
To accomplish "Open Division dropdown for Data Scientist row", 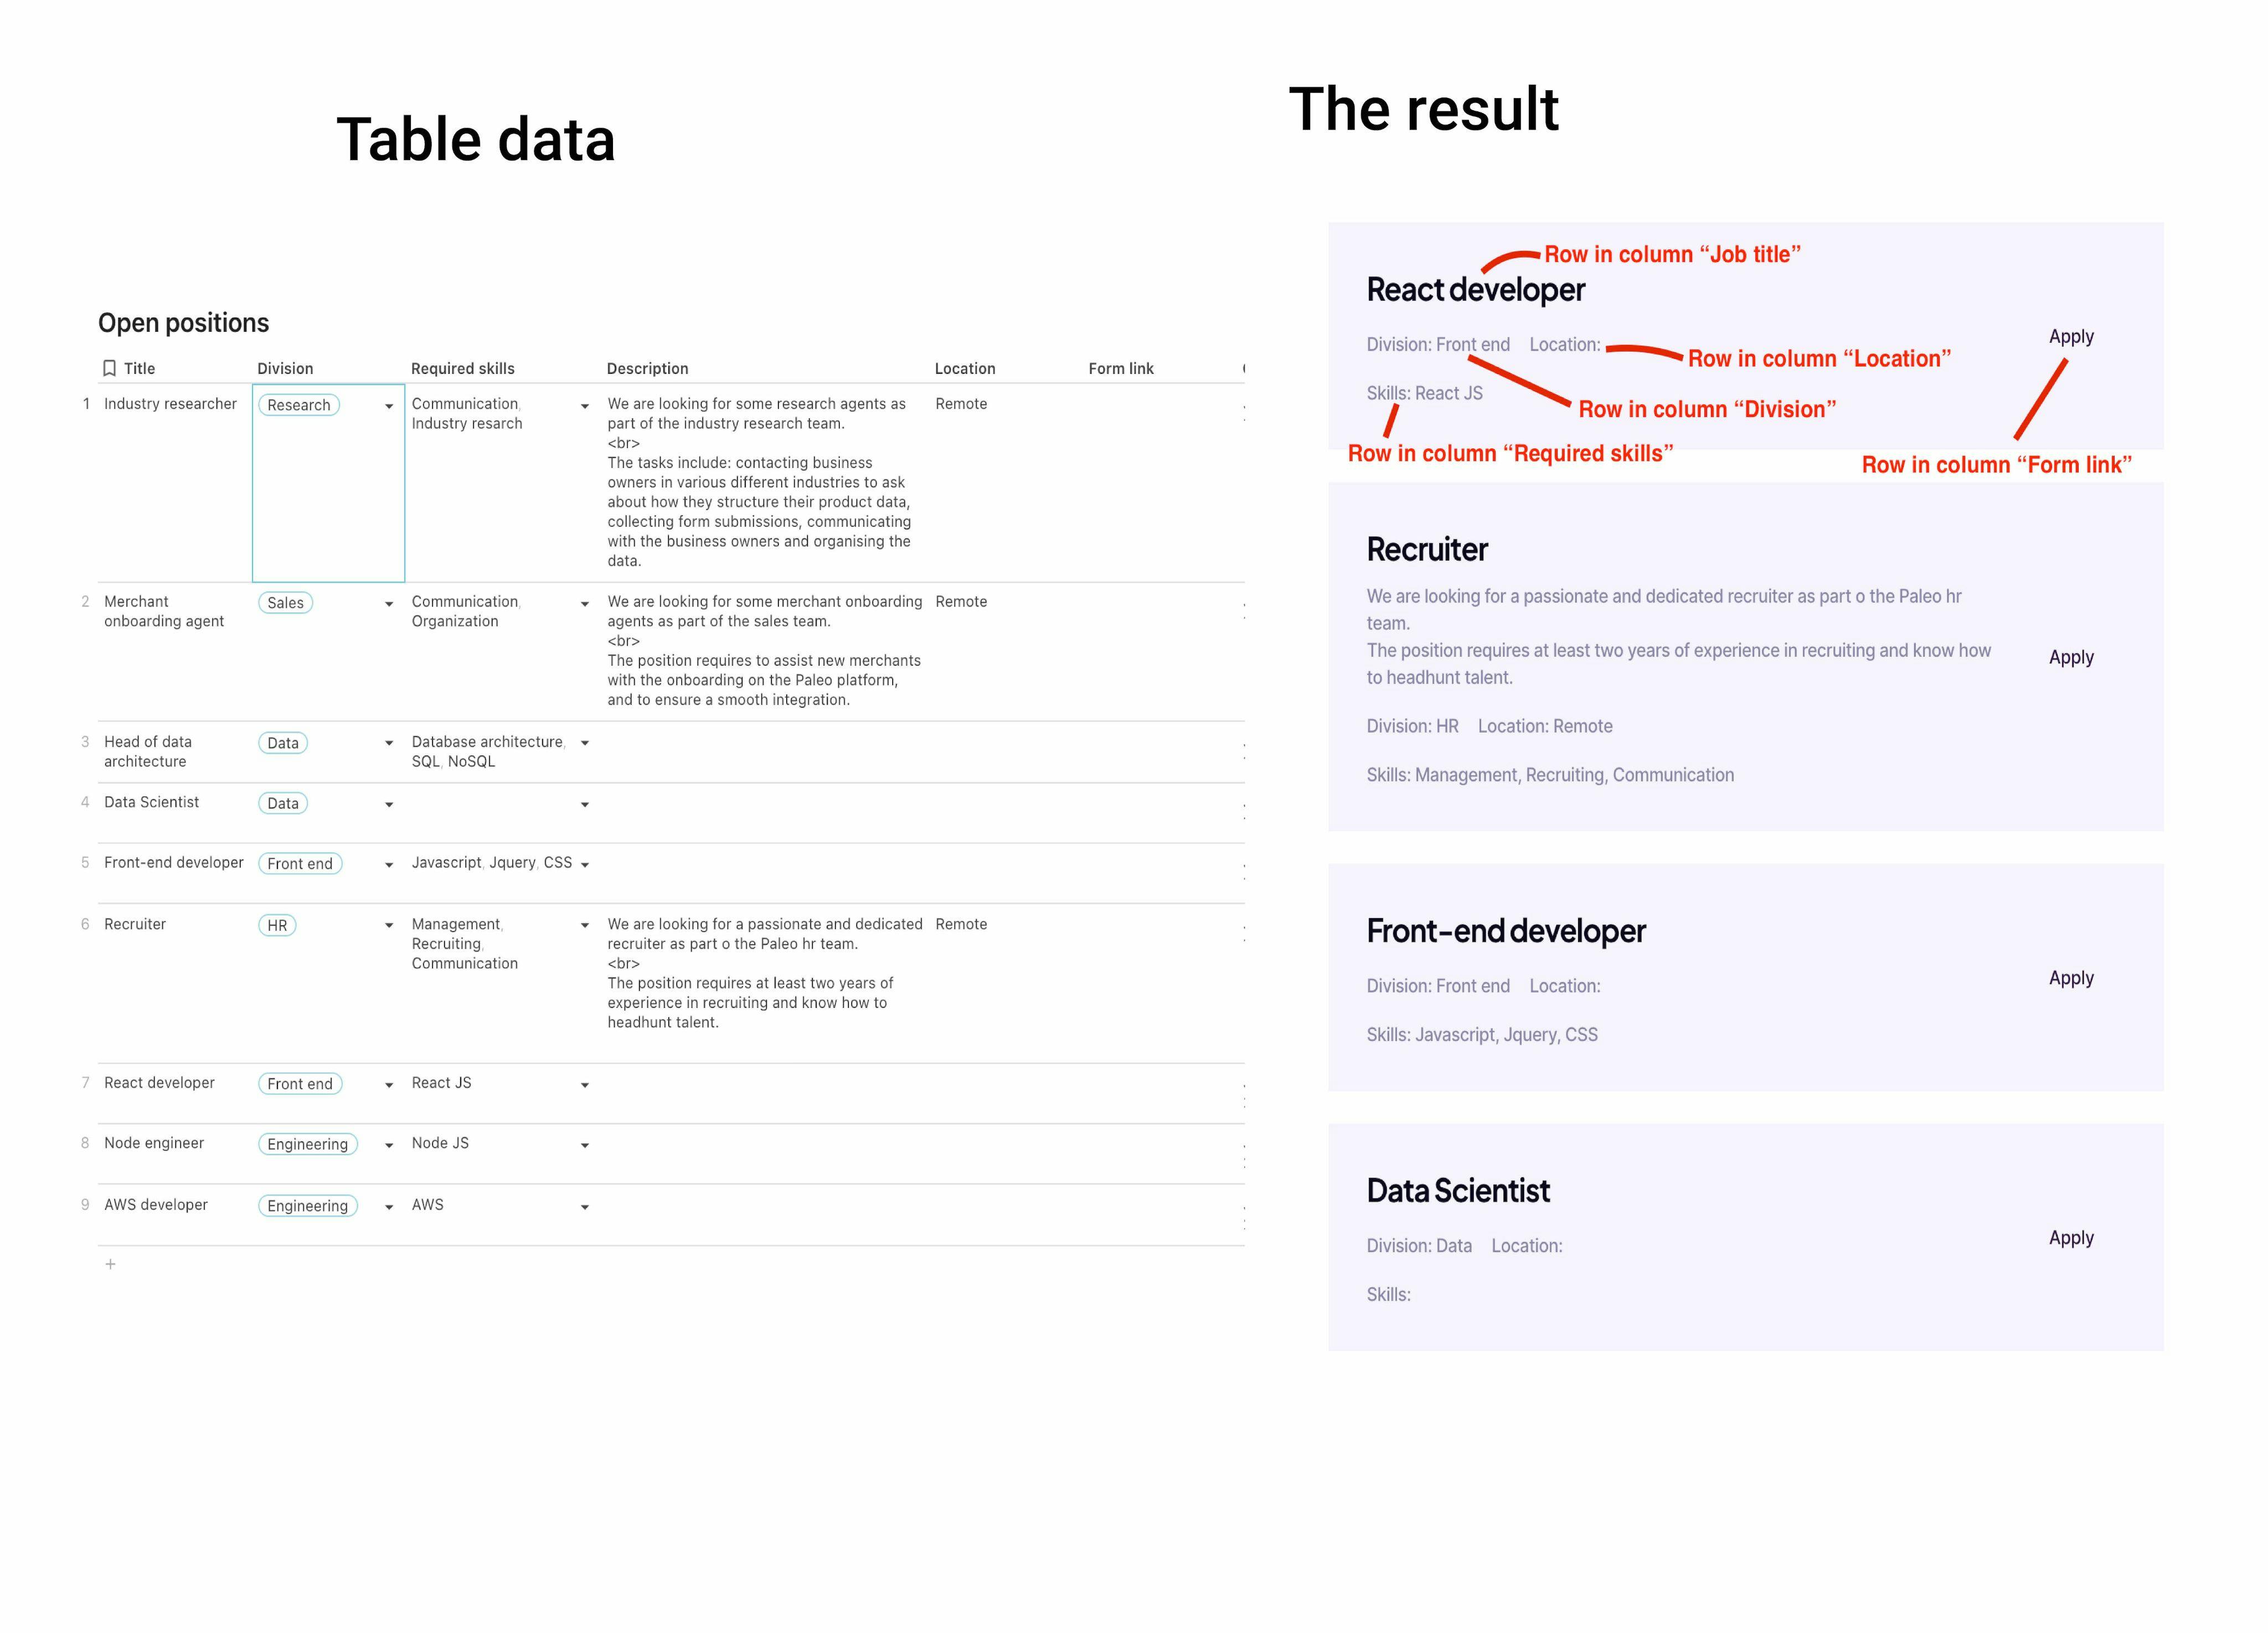I will [389, 805].
